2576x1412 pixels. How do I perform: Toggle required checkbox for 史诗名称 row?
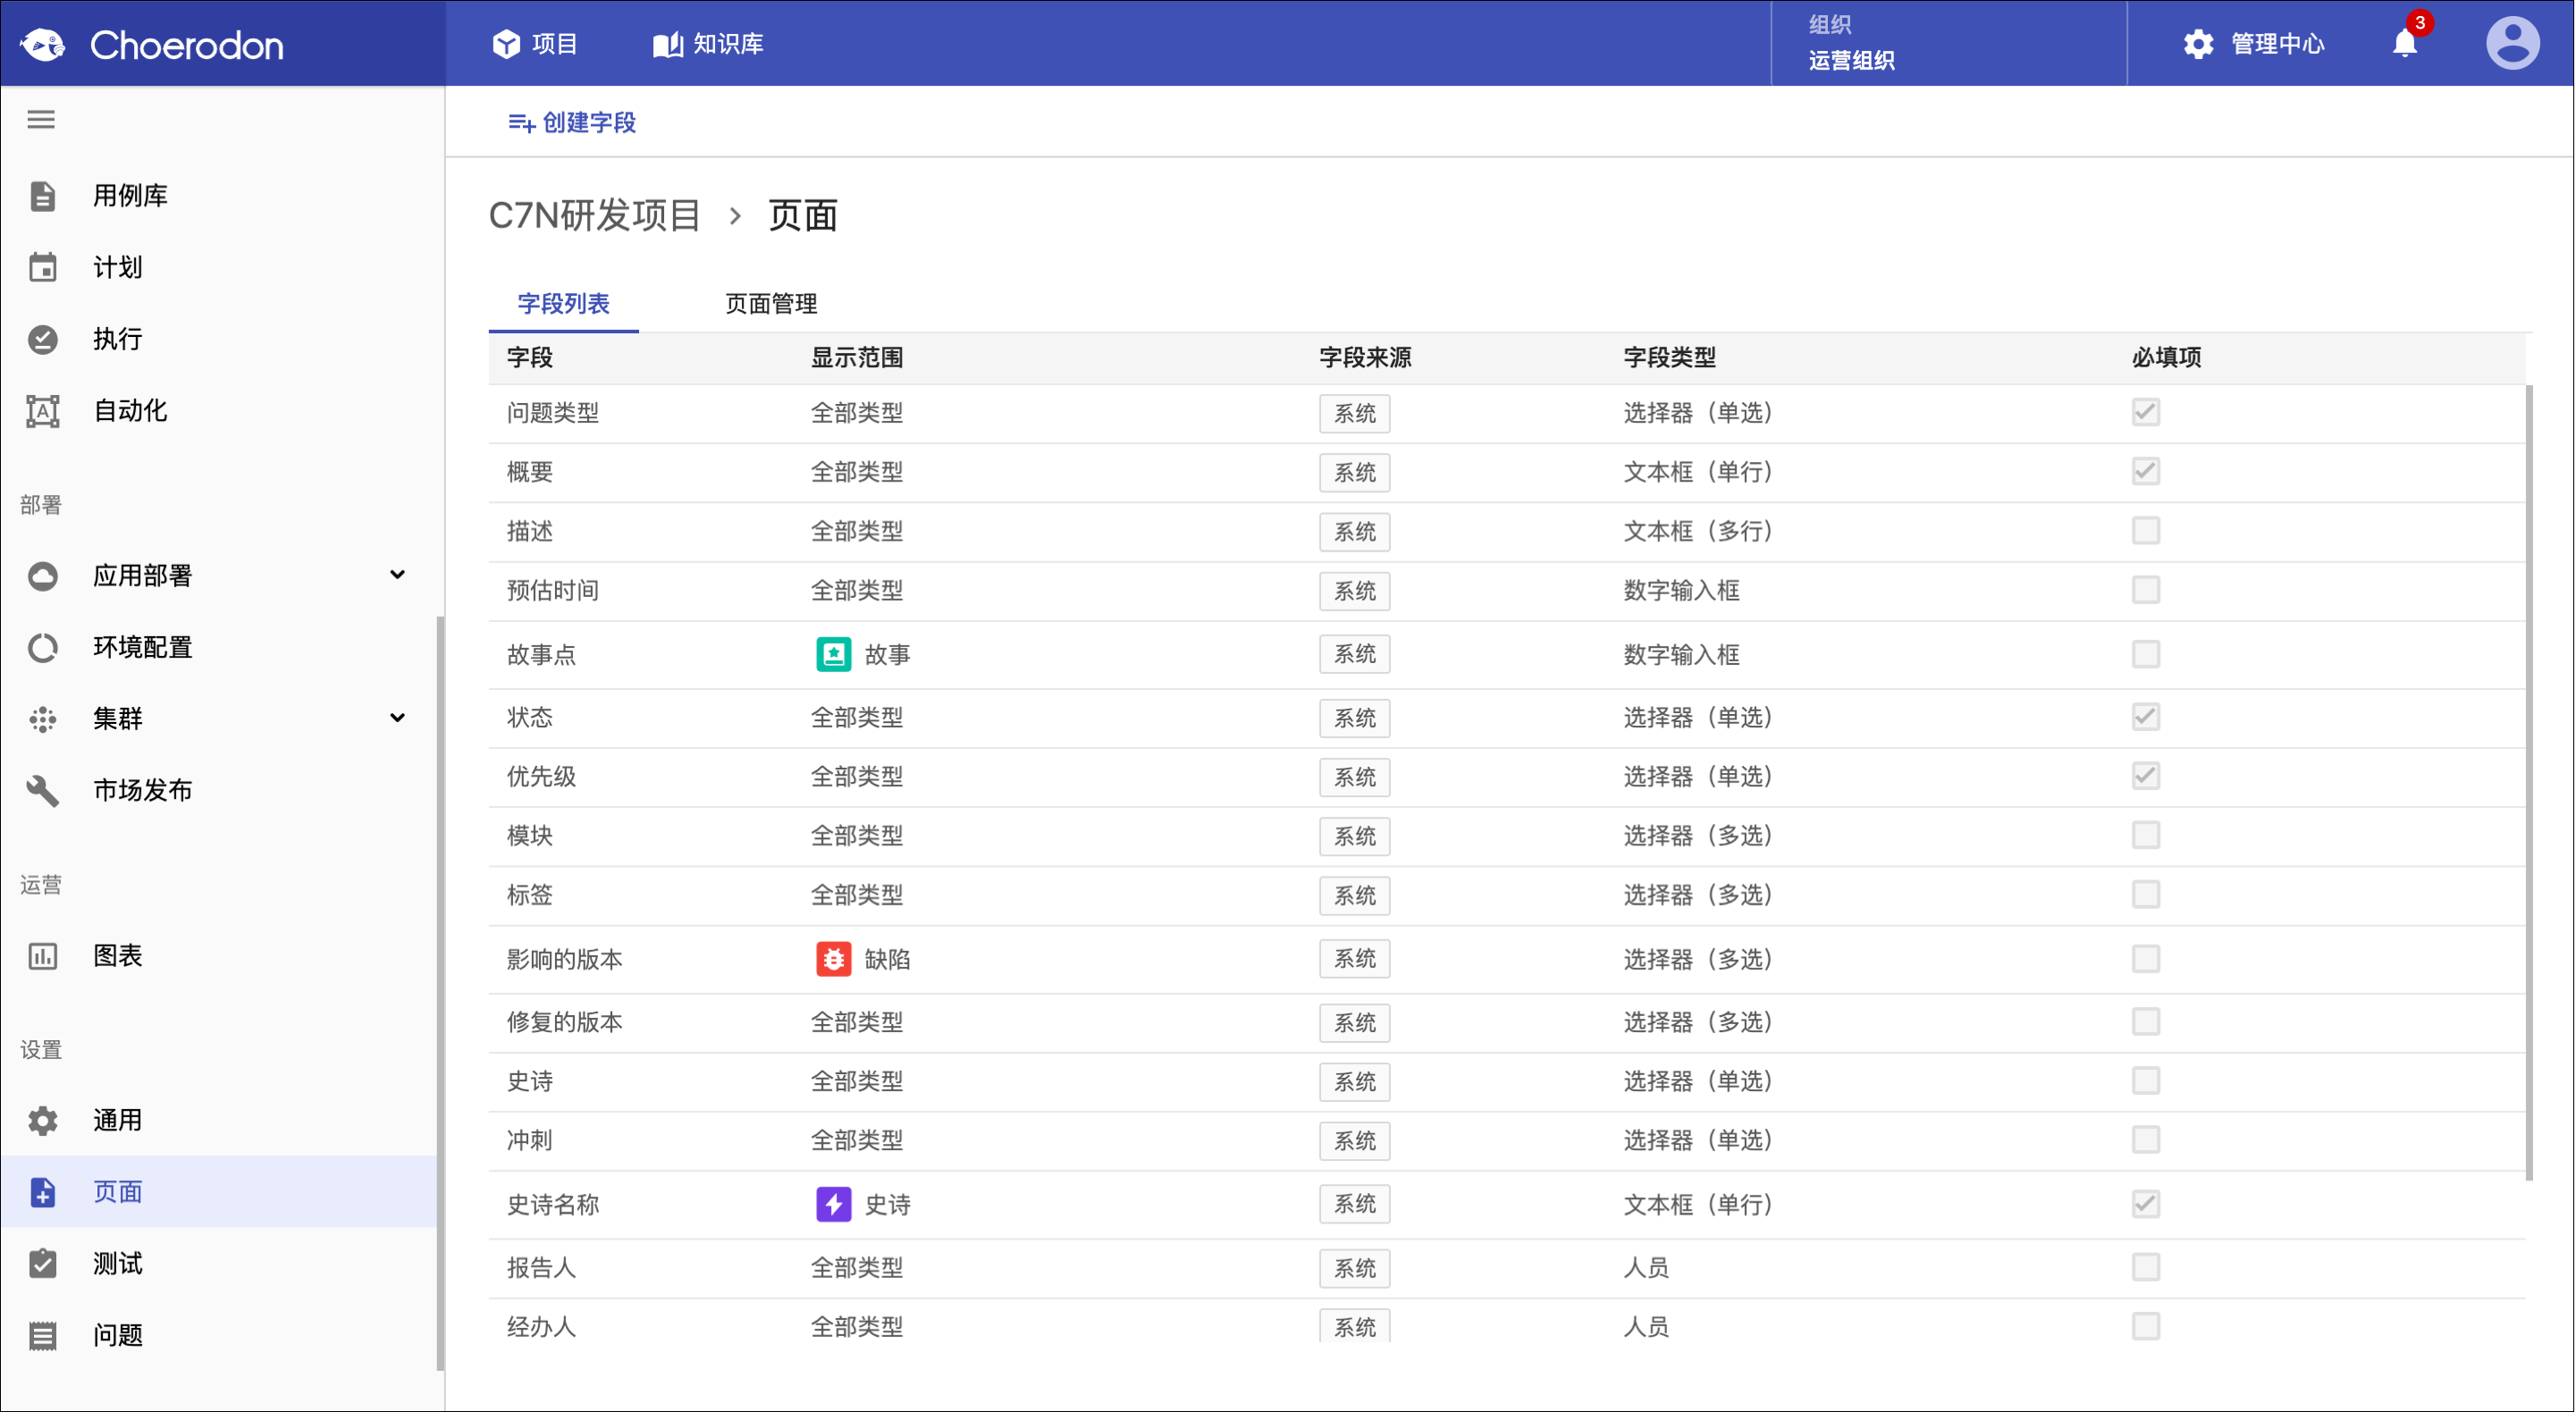point(2145,1204)
